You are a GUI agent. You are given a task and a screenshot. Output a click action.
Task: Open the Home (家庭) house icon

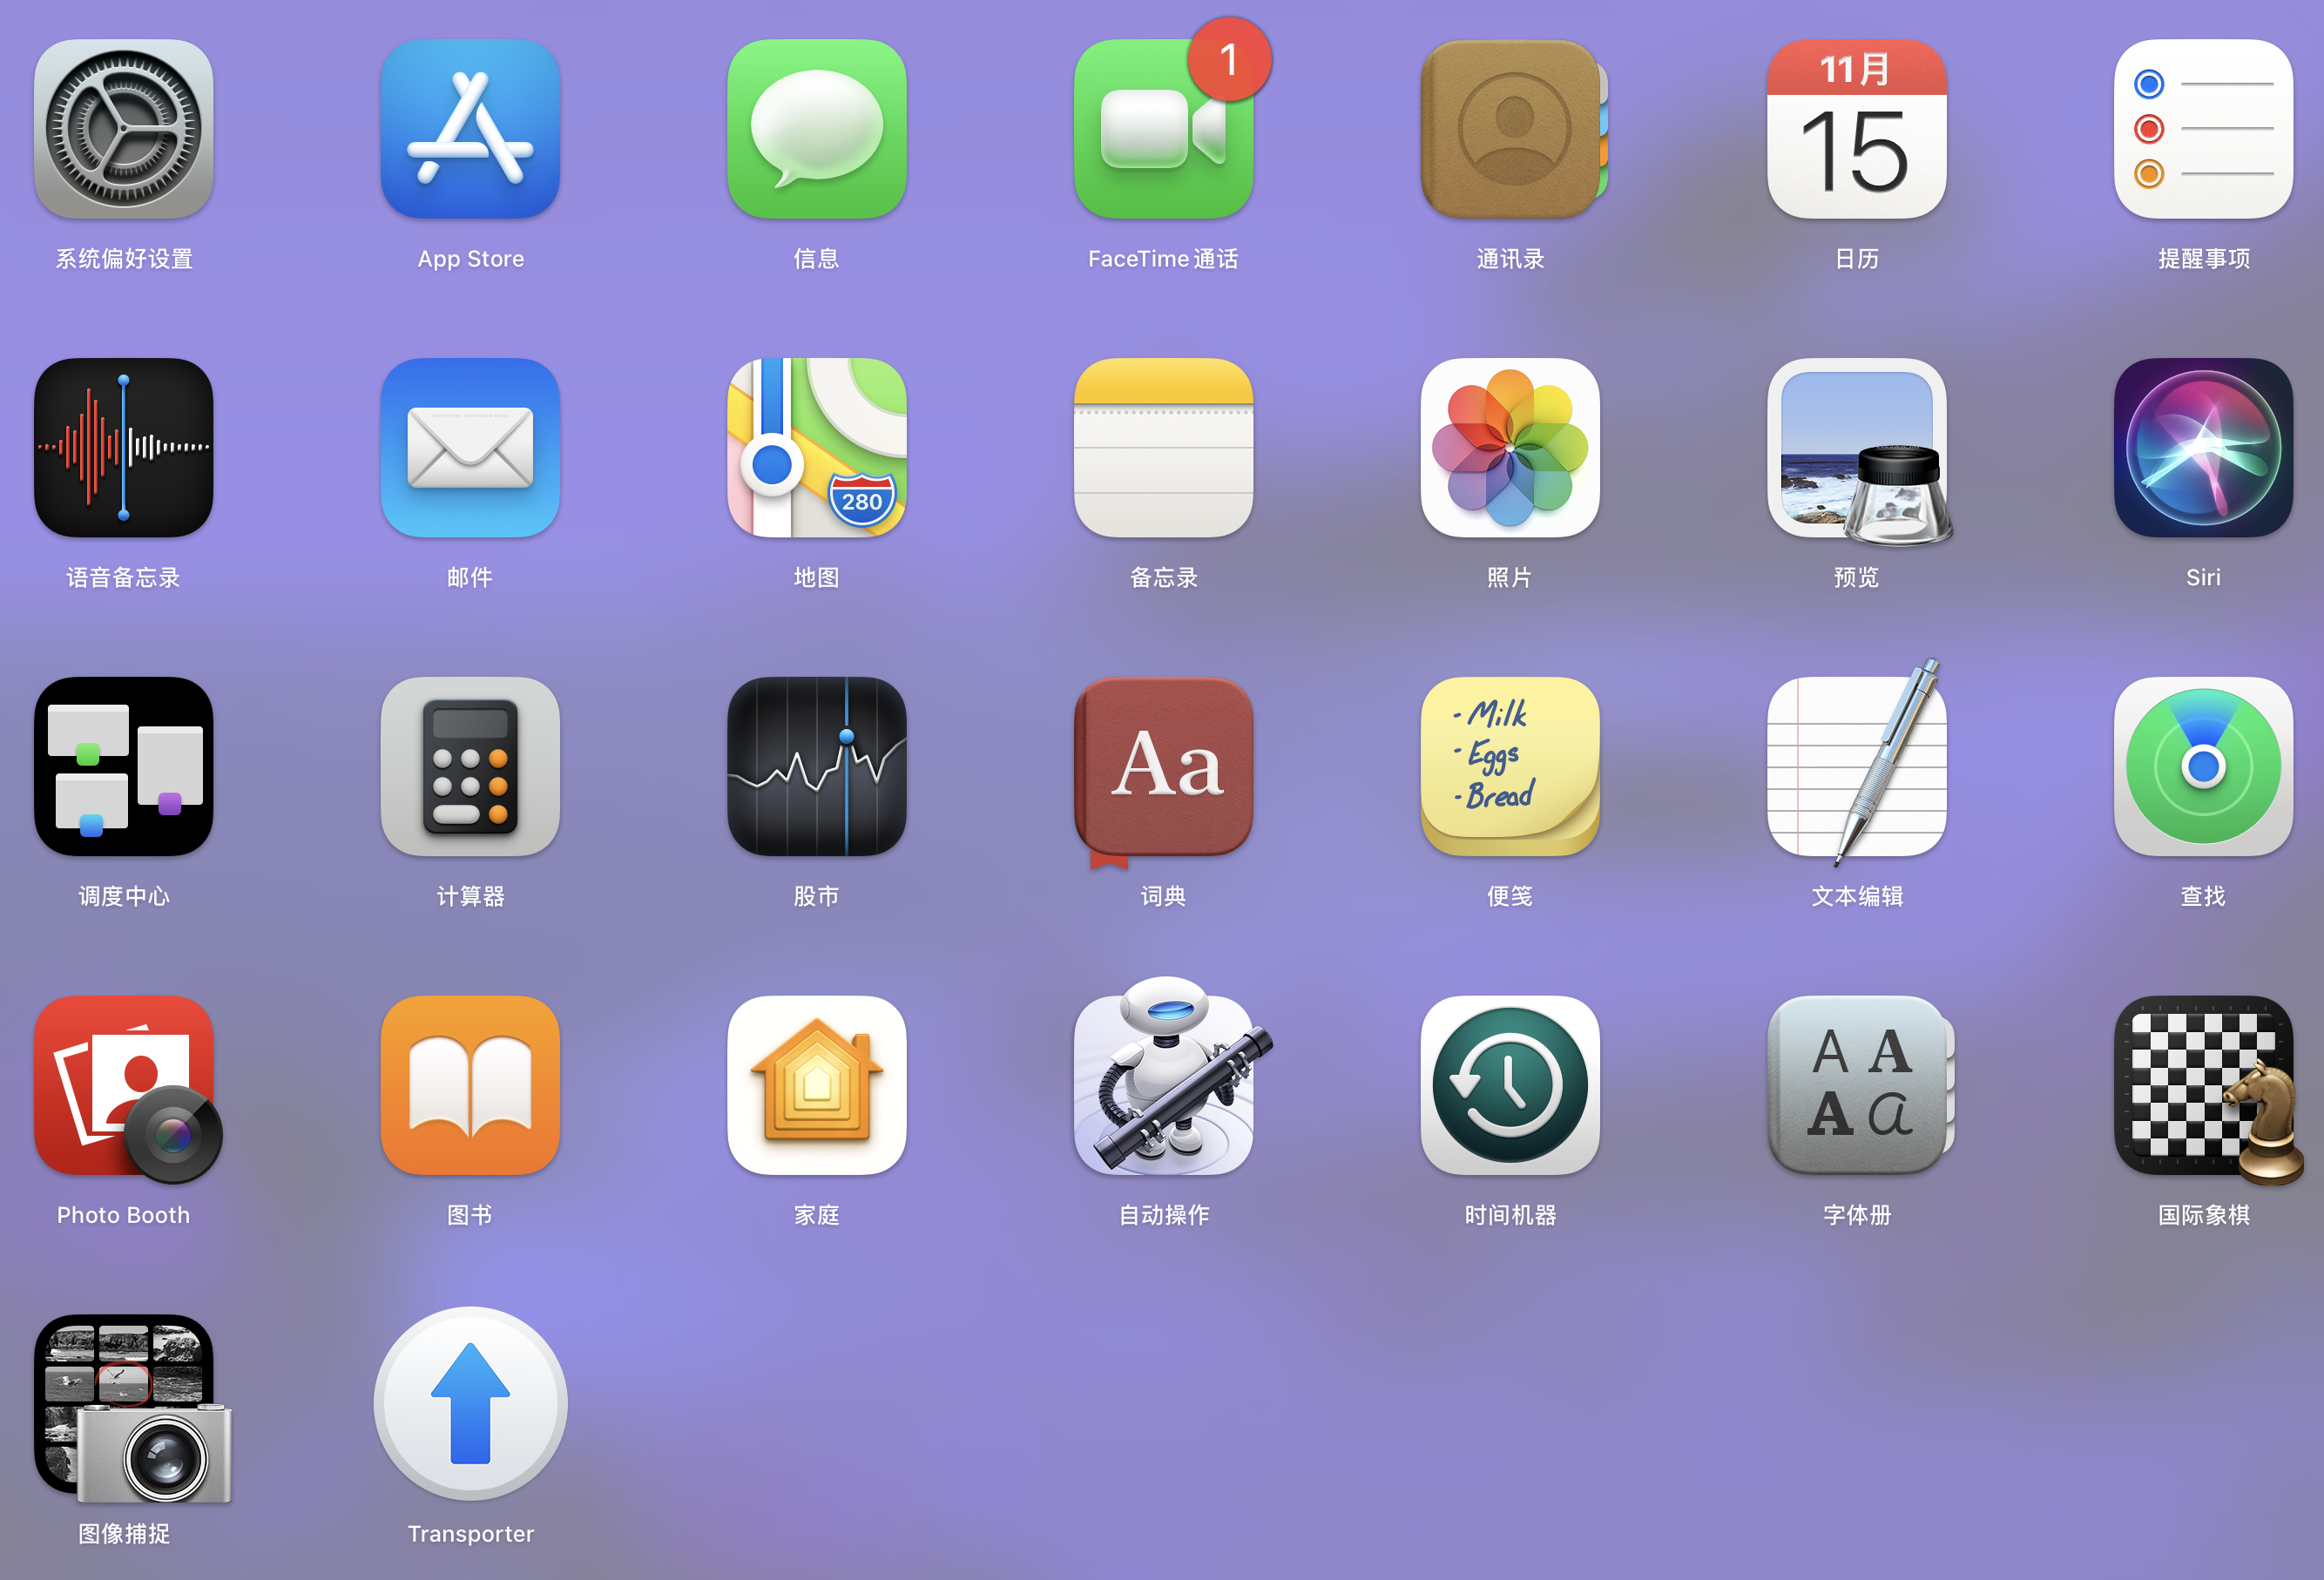coord(817,1085)
